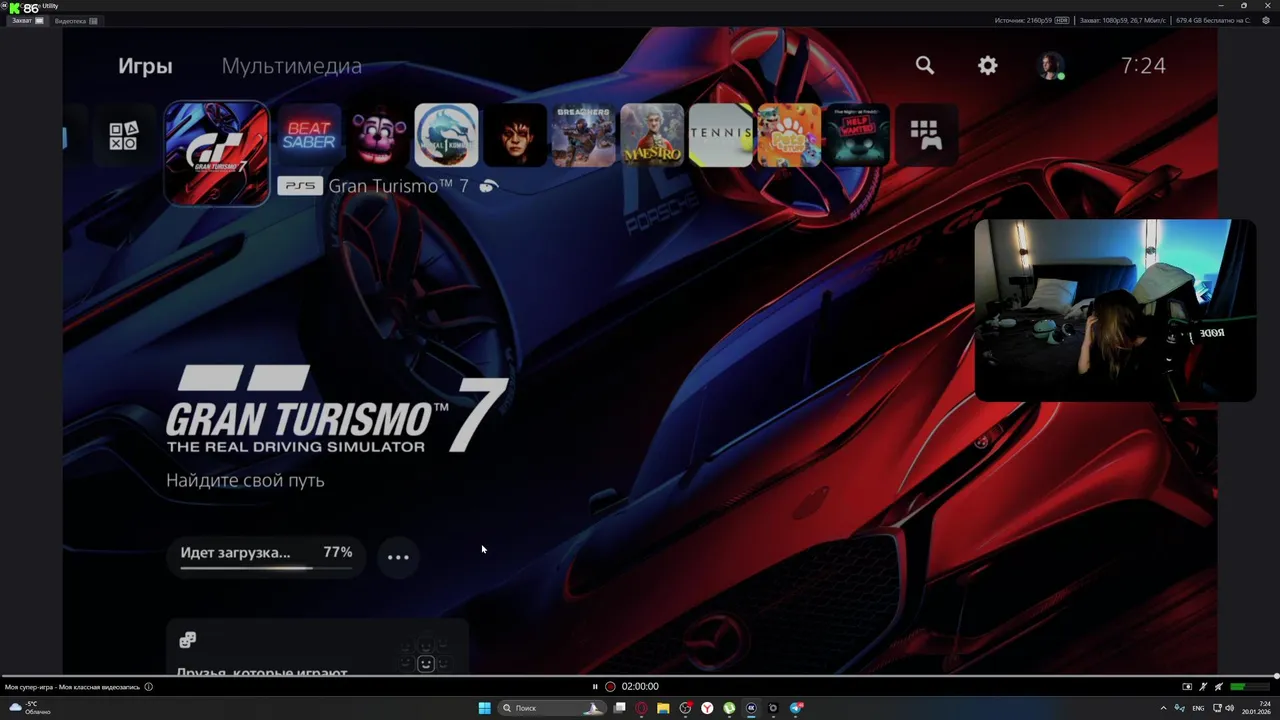
Task: Click the Источник: 2160p59 text
Action: click(1023, 20)
